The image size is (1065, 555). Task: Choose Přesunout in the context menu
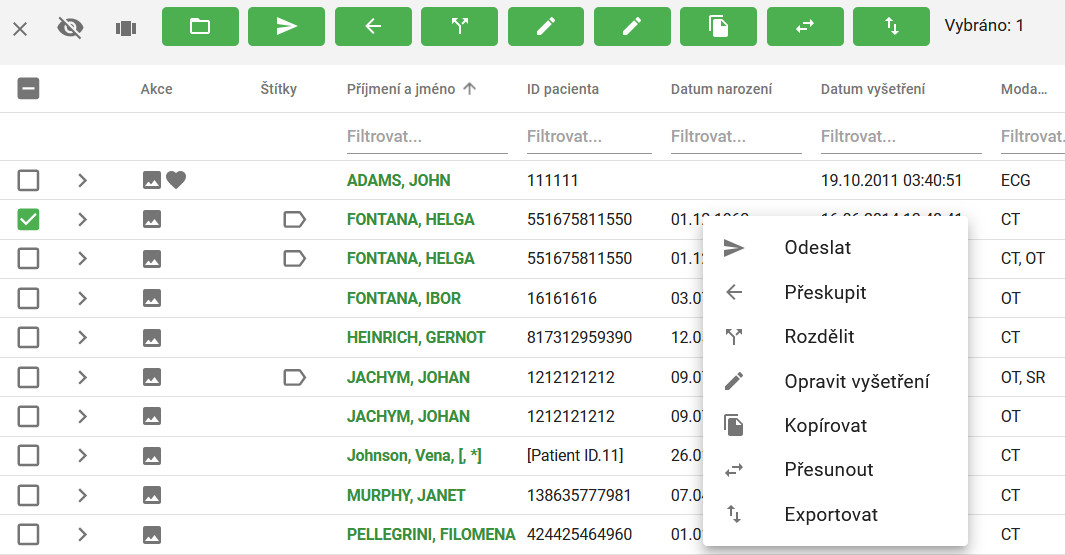[835, 469]
